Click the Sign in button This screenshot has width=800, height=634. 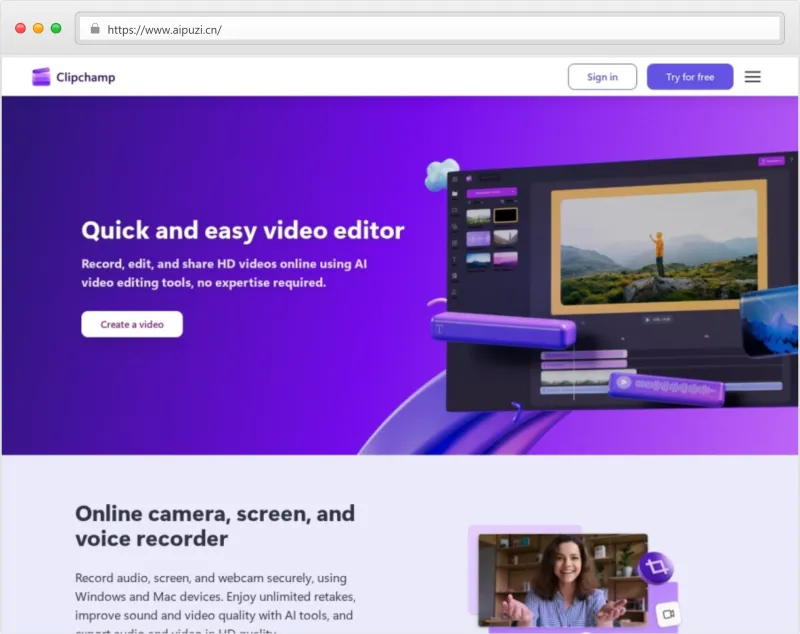(x=602, y=76)
